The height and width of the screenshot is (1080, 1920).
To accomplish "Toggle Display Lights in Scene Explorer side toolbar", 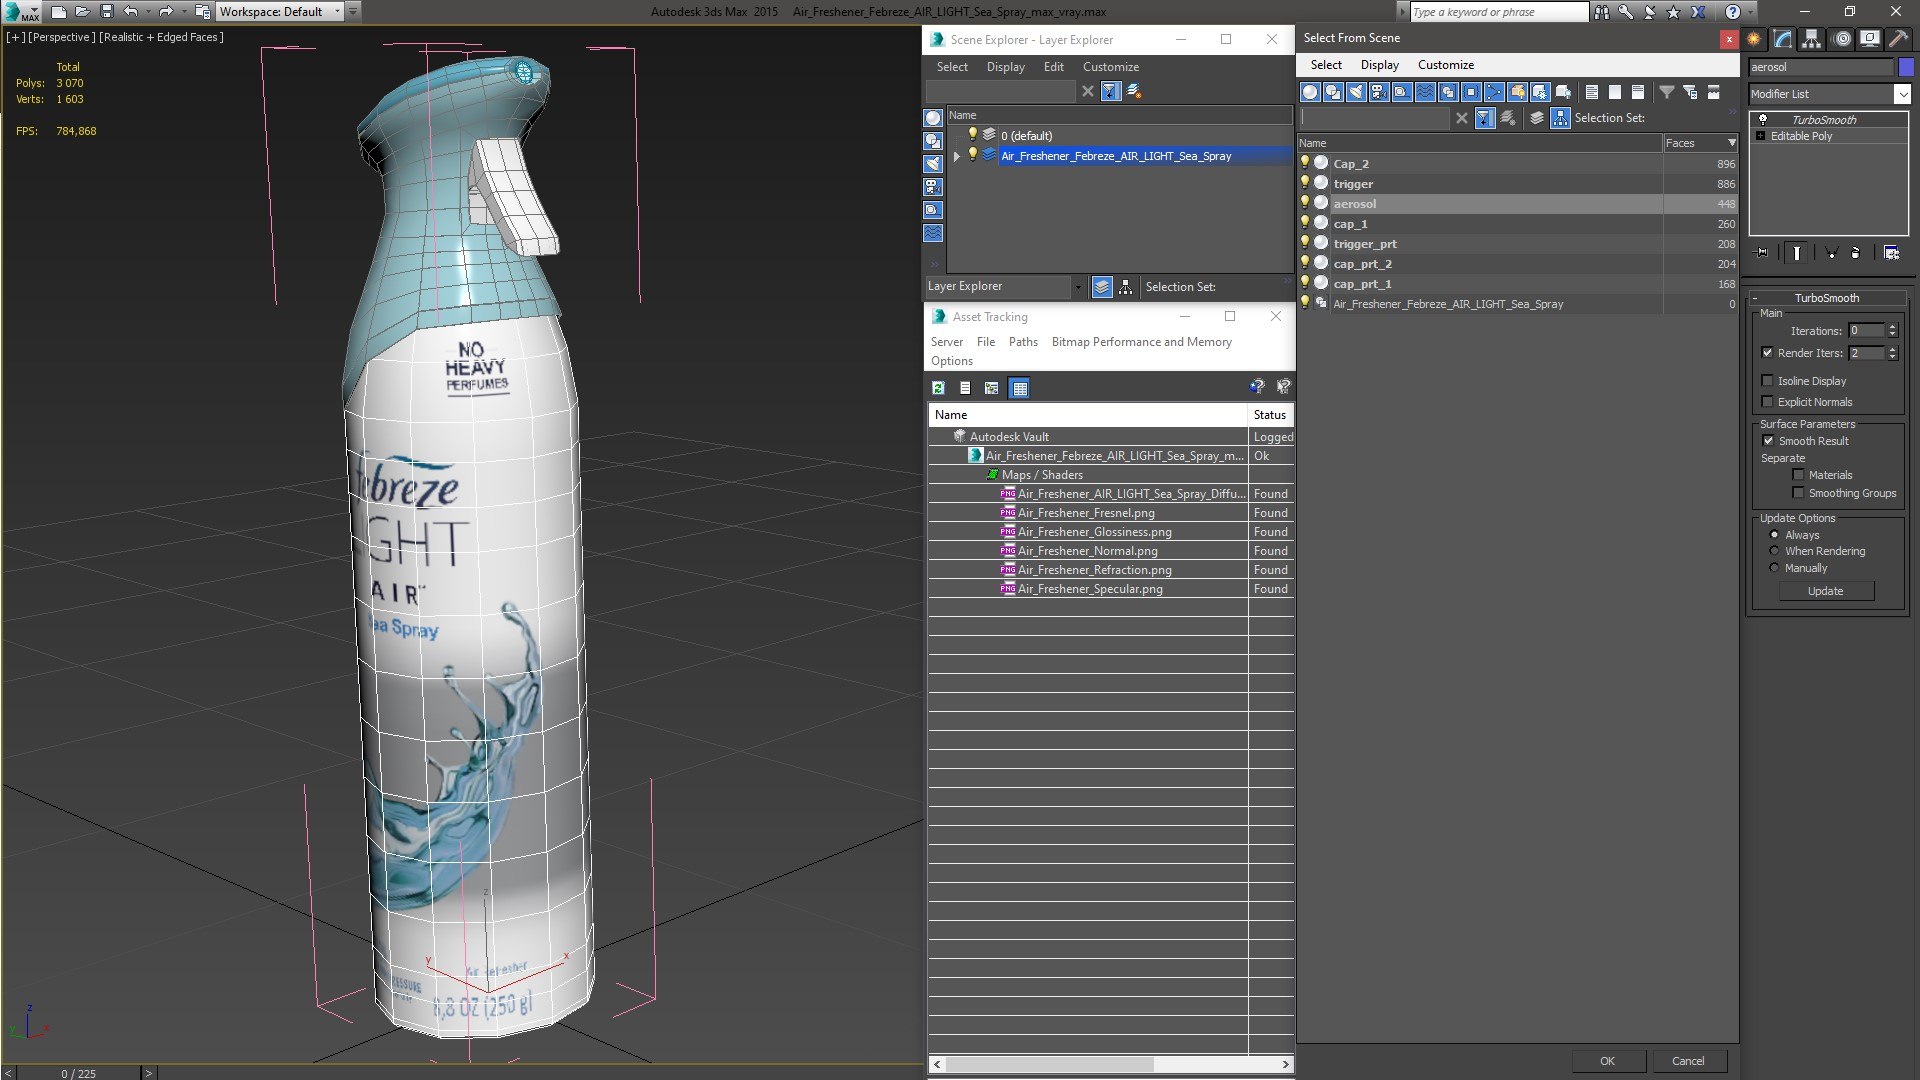I will pos(933,164).
